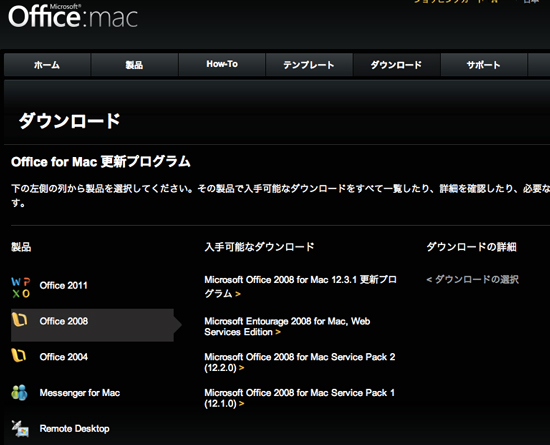Screen dimensions: 550x445
Task: Choose Office 2004 from the products
Action: 63,357
